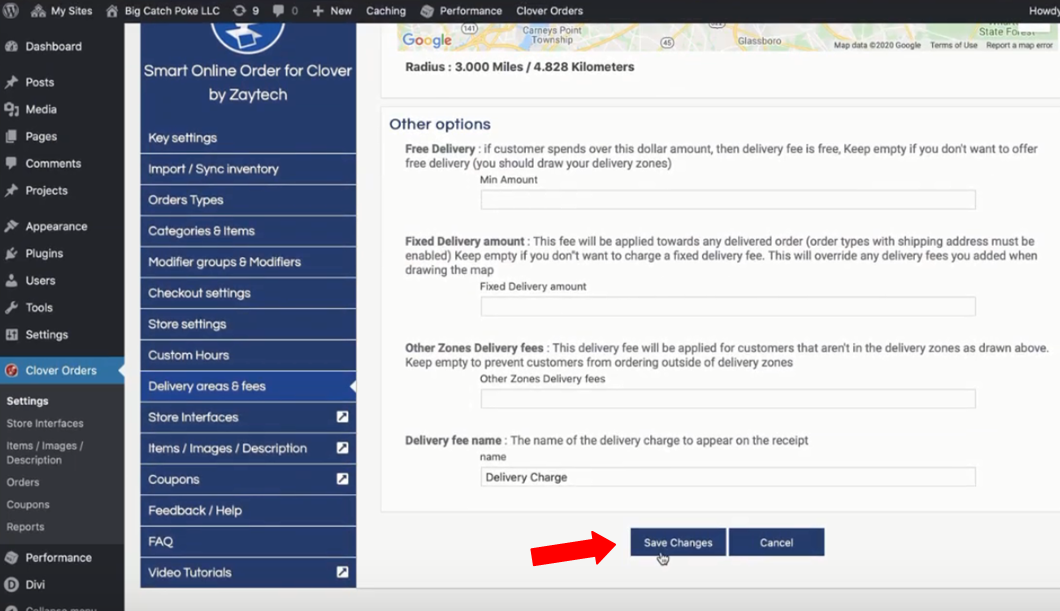This screenshot has width=1060, height=611.
Task: Click the plus New icon
Action: pos(318,11)
